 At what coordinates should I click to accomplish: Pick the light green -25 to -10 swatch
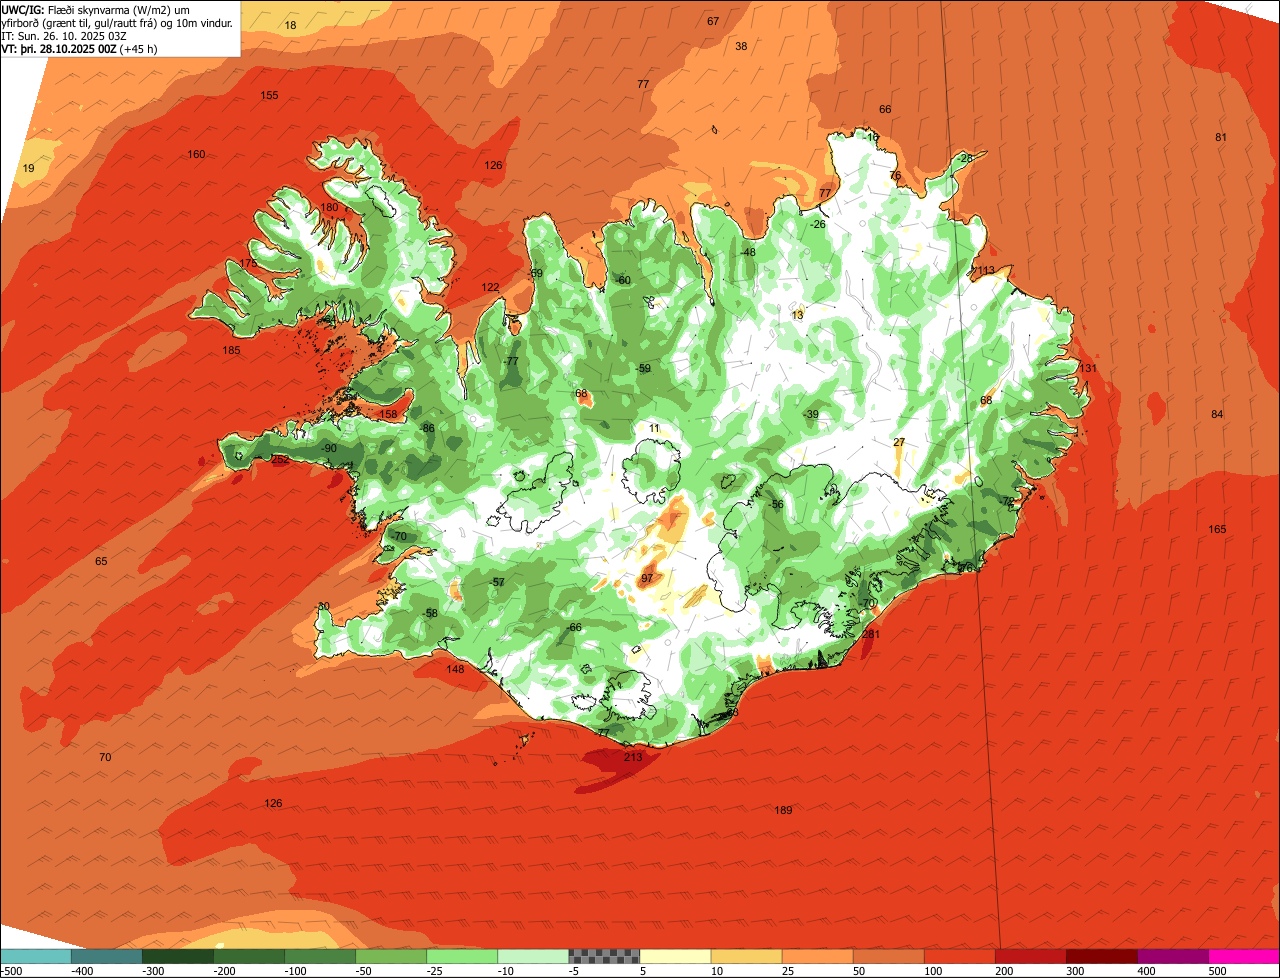(x=462, y=956)
